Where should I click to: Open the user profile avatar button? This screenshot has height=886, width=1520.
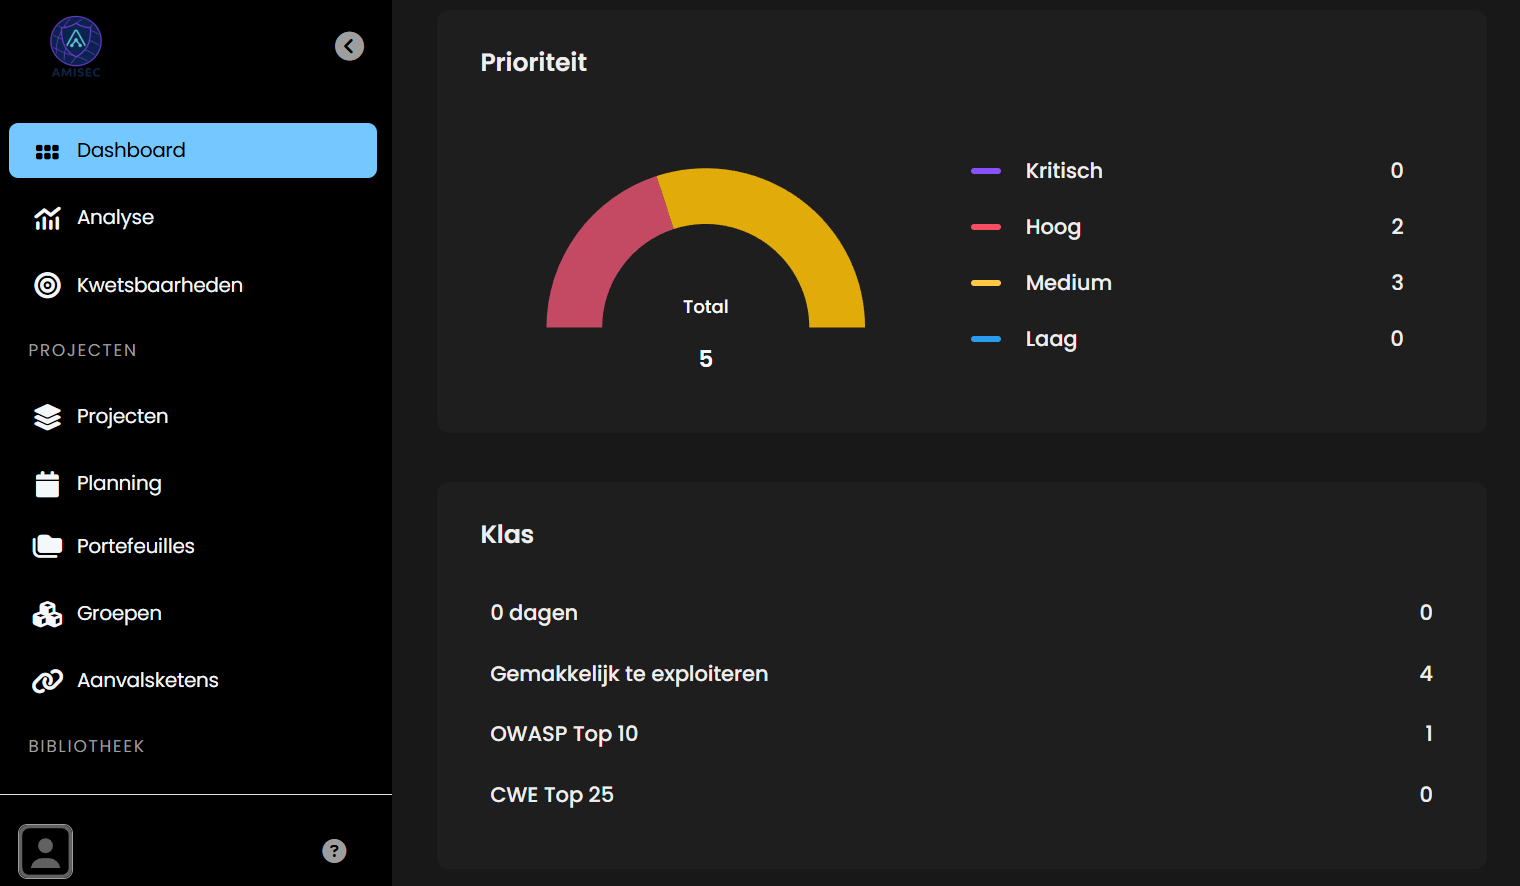click(x=46, y=851)
